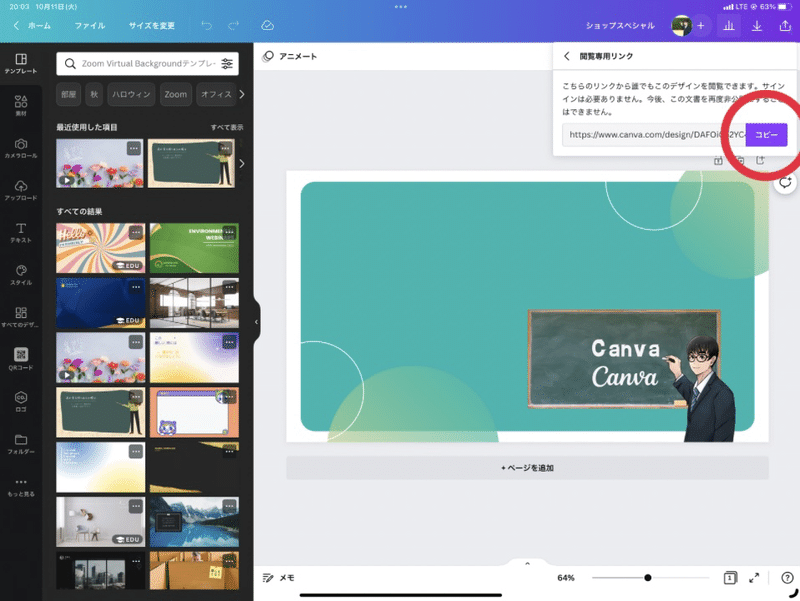Click the user profile avatar

682,26
